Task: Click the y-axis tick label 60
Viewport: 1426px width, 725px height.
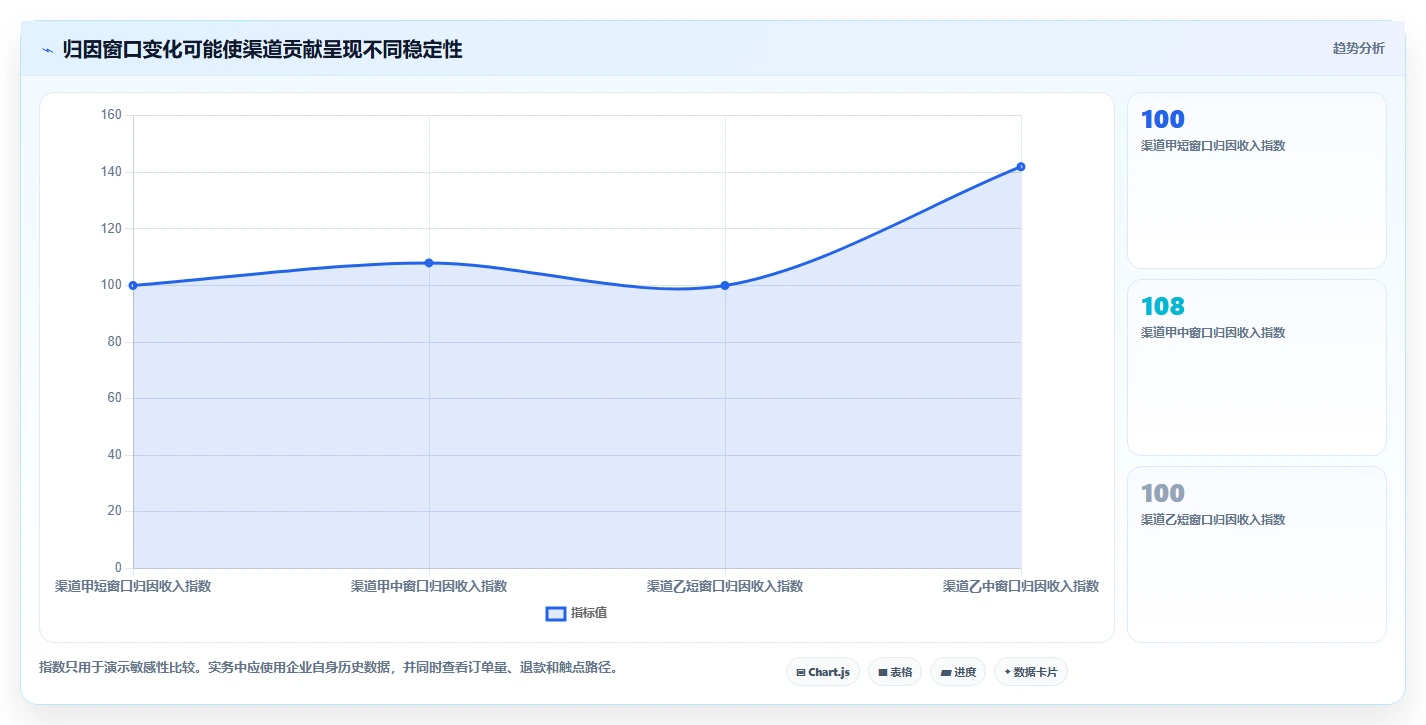Action: pos(114,398)
